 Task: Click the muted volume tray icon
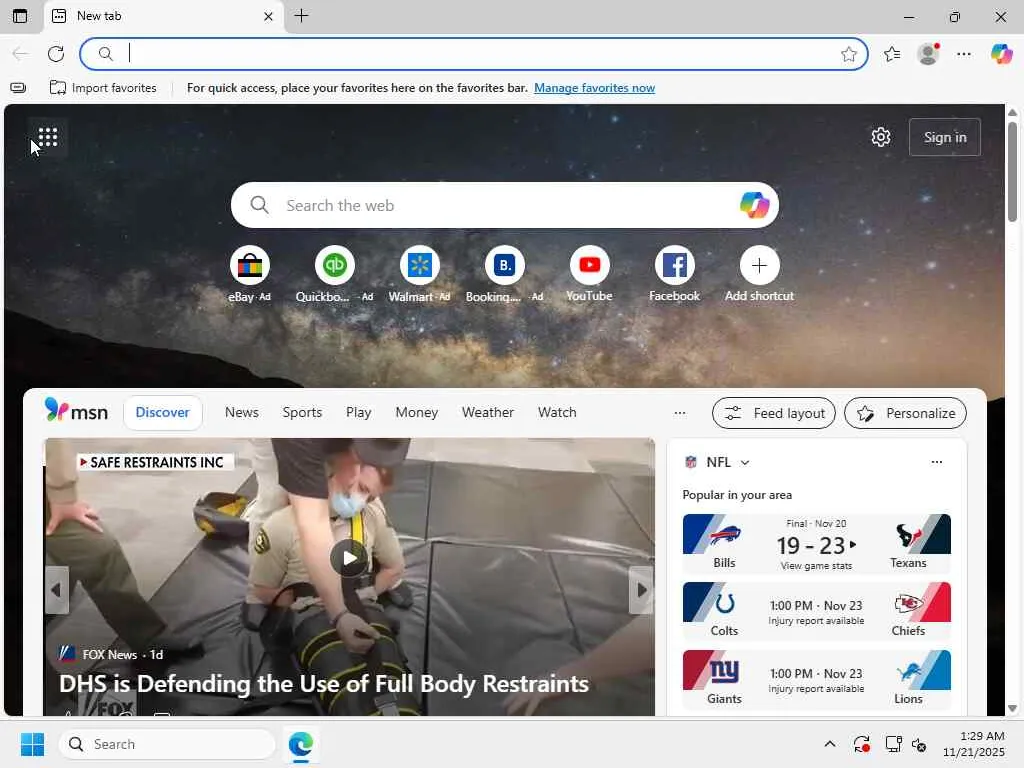920,744
